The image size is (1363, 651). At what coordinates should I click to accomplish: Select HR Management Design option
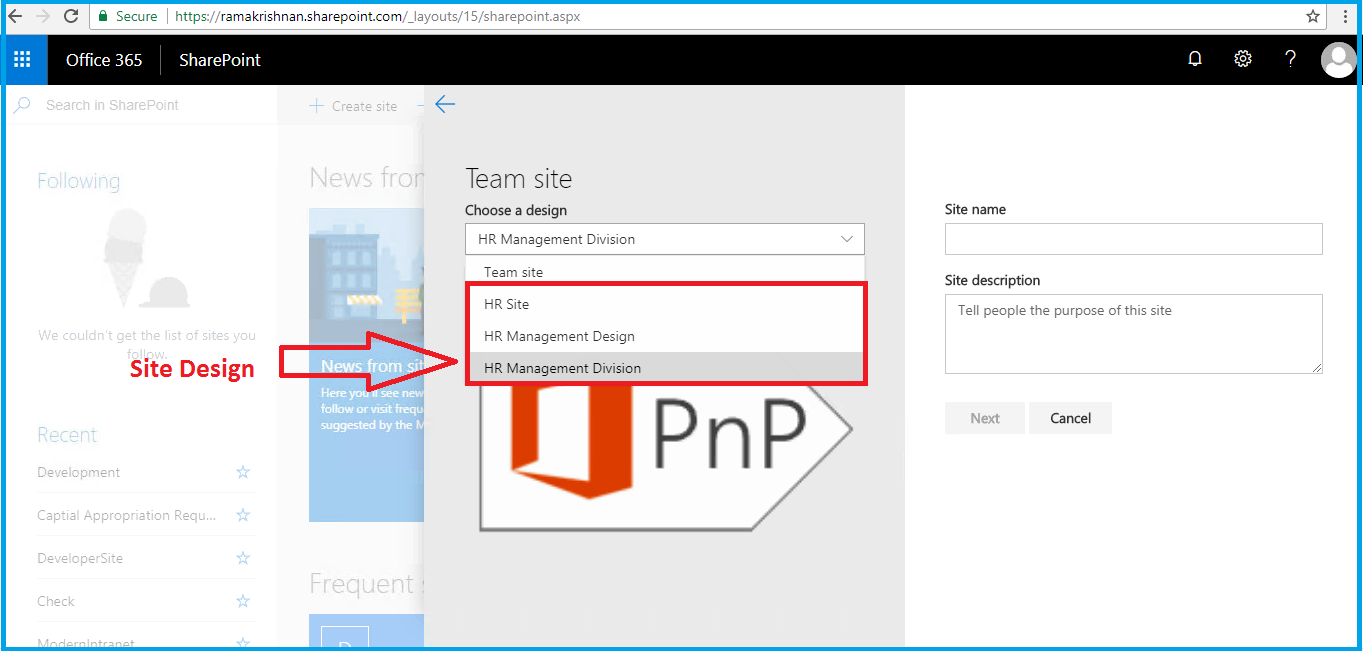tap(664, 336)
